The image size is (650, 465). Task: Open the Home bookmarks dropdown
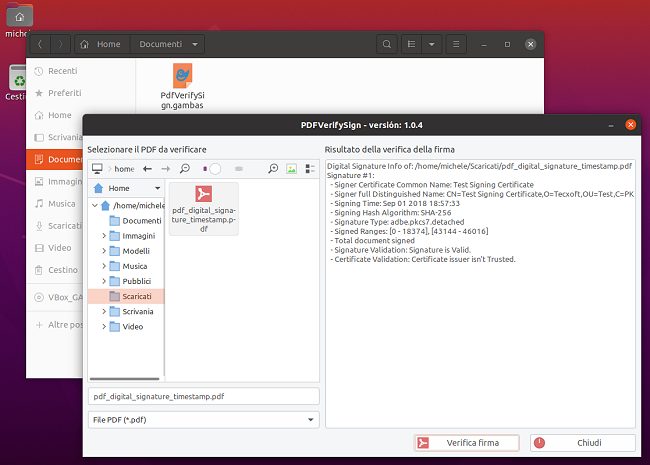127,188
